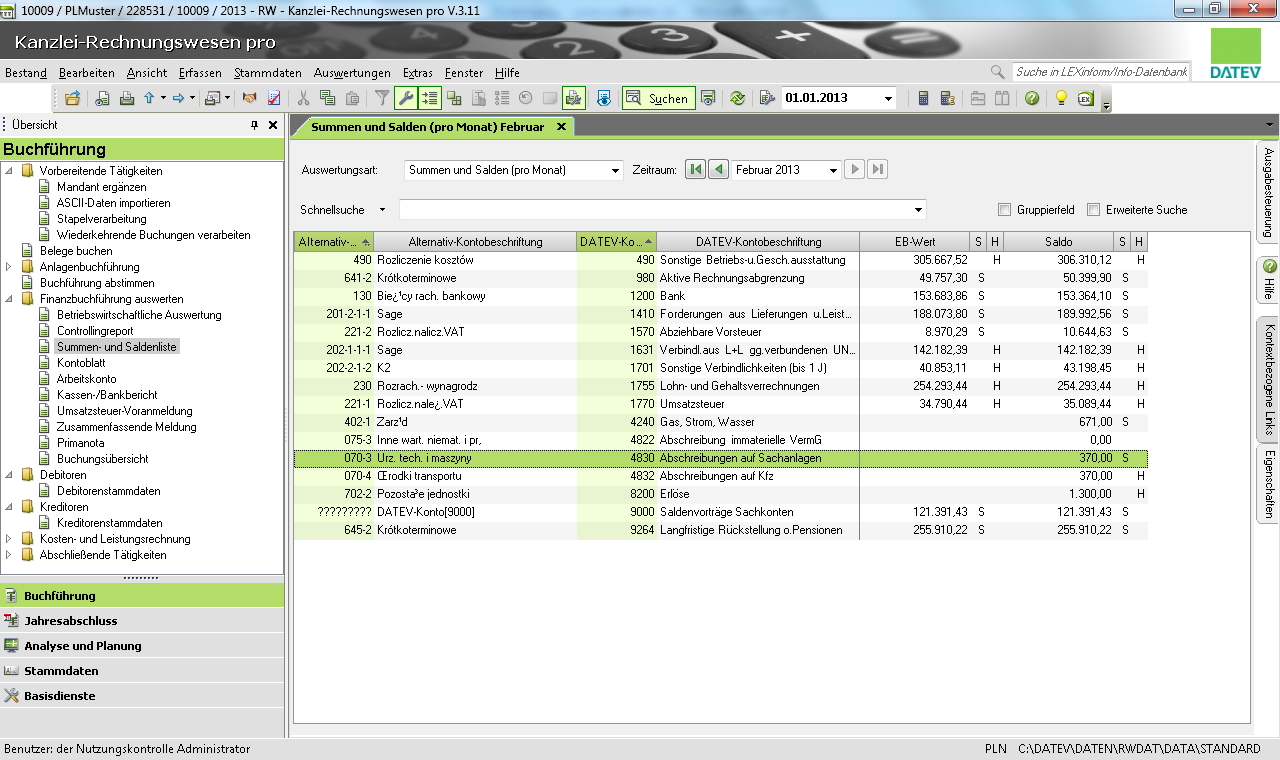The width and height of the screenshot is (1280, 760).
Task: Click the handshake toolbar icon
Action: 250,98
